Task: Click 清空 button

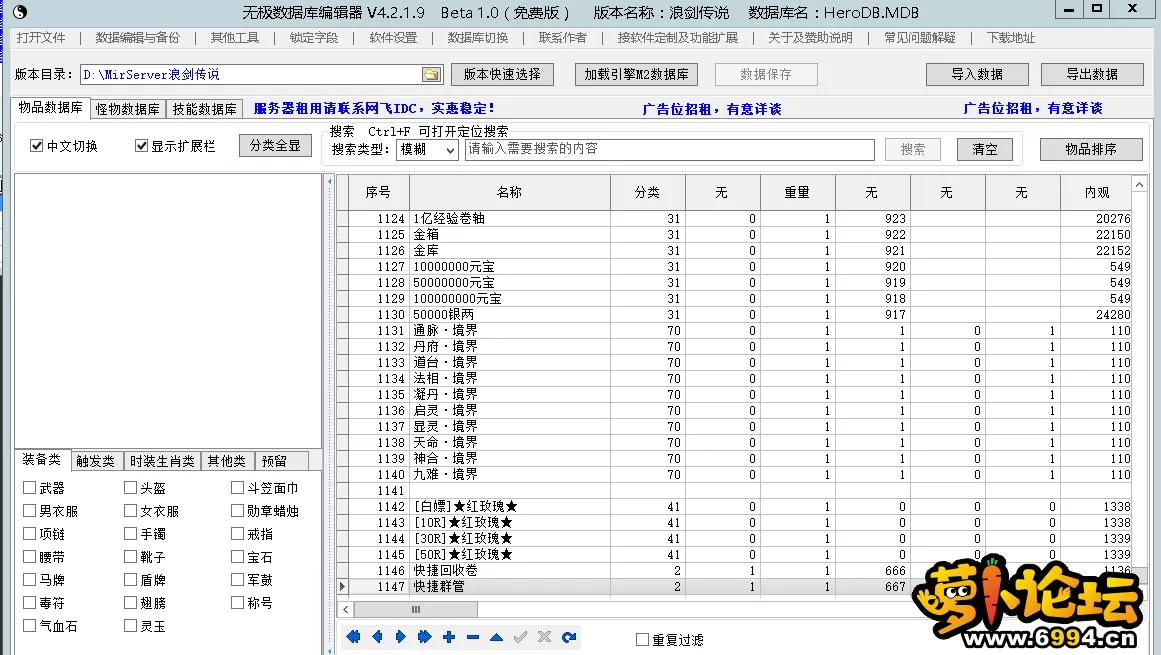Action: pyautogui.click(x=985, y=150)
